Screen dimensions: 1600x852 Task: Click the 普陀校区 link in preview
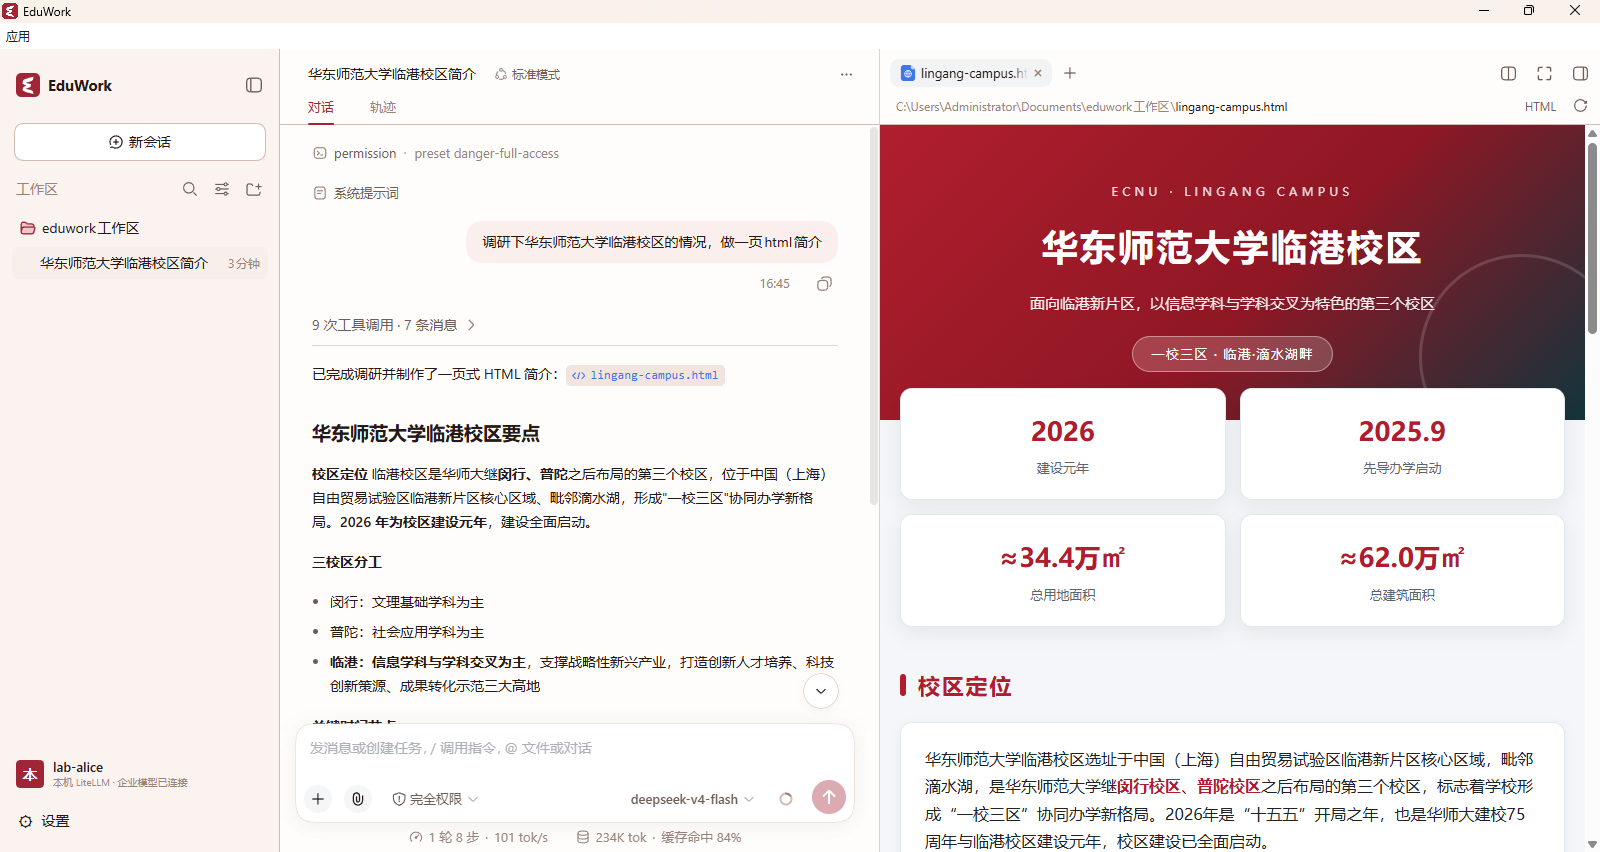click(x=1229, y=787)
